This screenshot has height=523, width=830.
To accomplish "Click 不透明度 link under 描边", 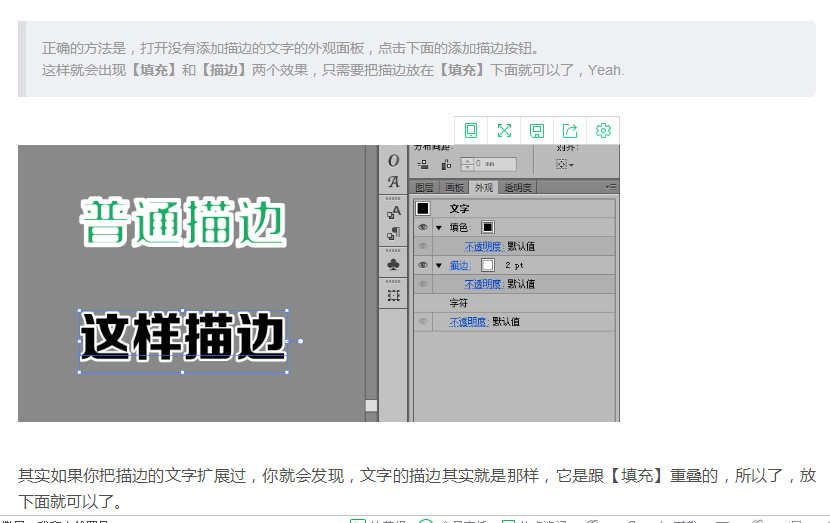I will point(484,284).
